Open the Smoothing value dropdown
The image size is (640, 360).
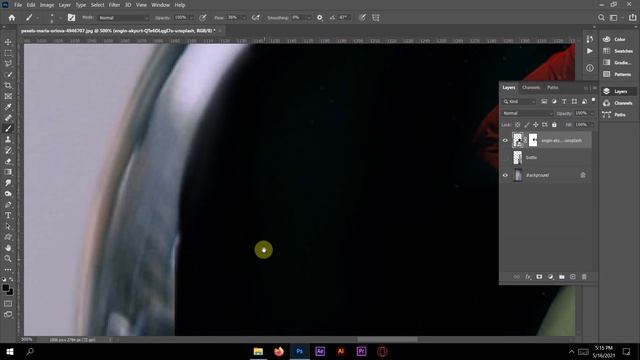point(309,18)
